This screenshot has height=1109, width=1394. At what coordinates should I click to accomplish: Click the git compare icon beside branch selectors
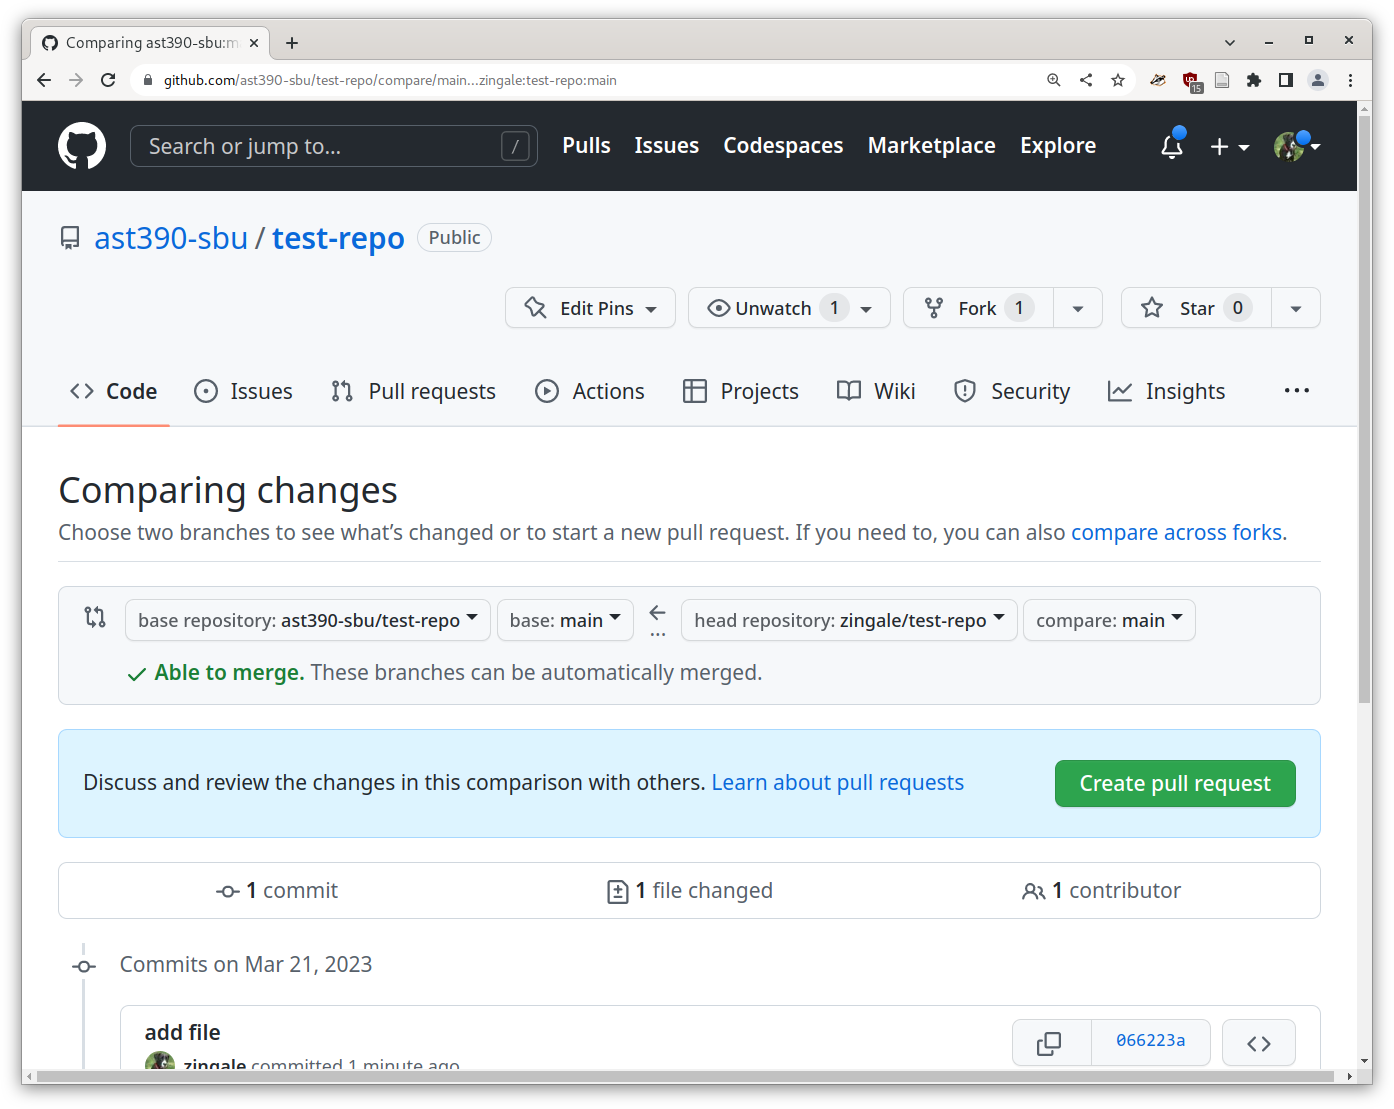(95, 618)
